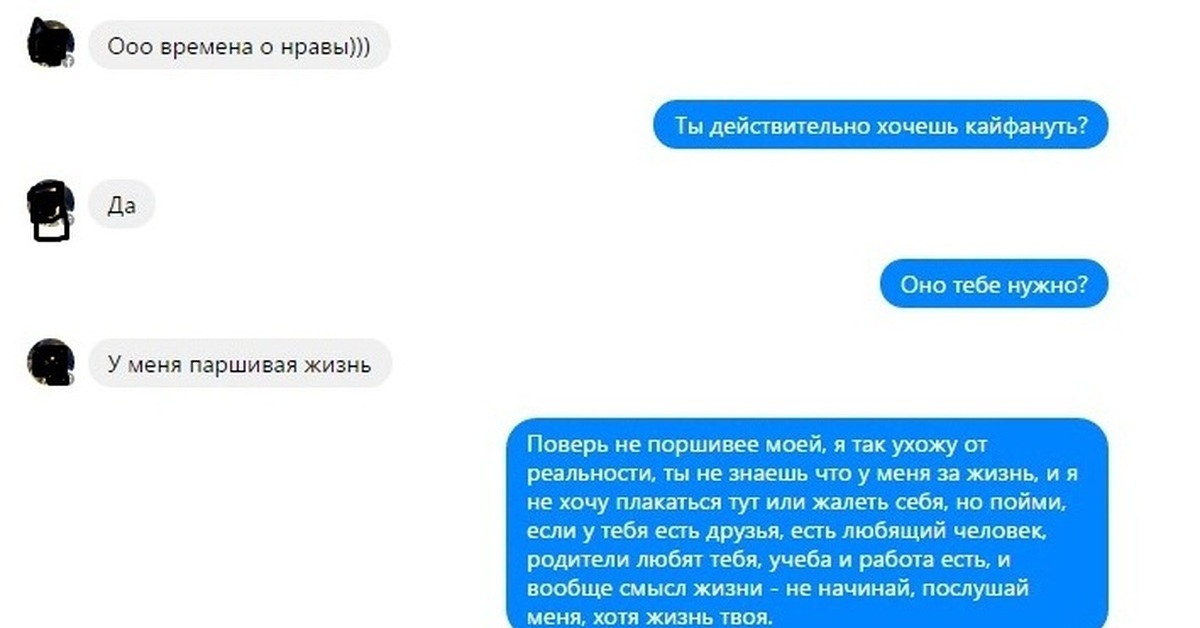Click the small status badge on the top avatar
The height and width of the screenshot is (628, 1200).
(68, 62)
